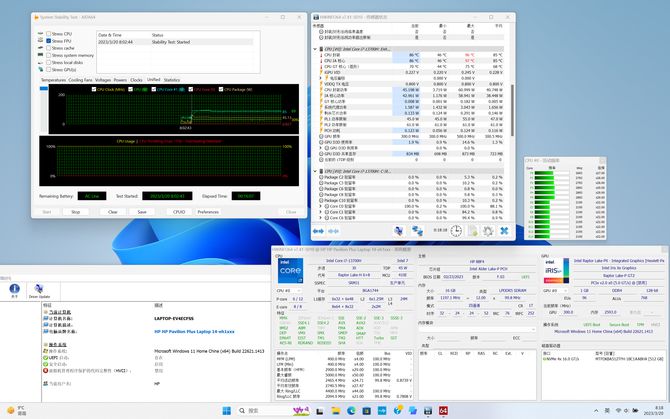
Task: Open Preferences in the stability test window
Action: tap(208, 212)
